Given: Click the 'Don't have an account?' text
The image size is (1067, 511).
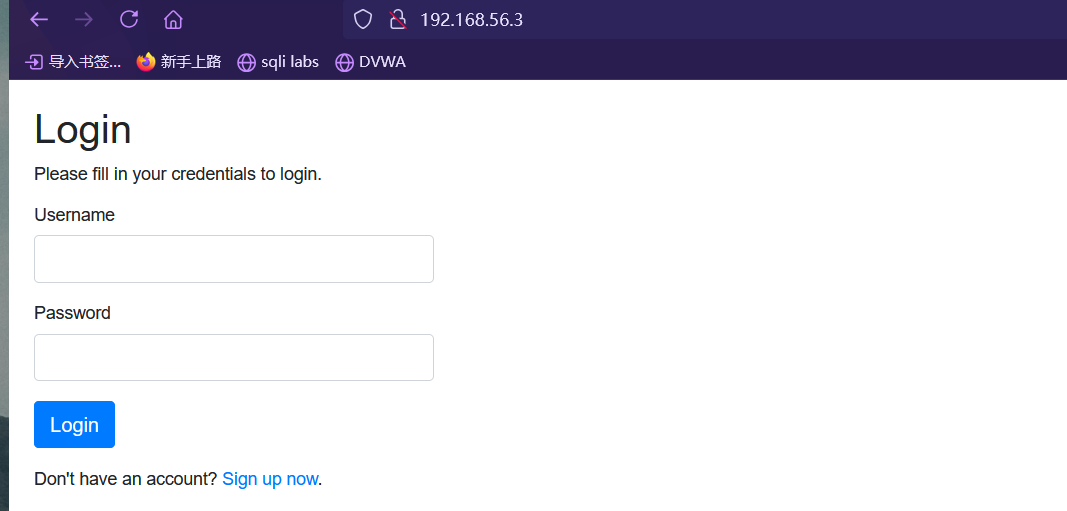Looking at the screenshot, I should point(125,479).
